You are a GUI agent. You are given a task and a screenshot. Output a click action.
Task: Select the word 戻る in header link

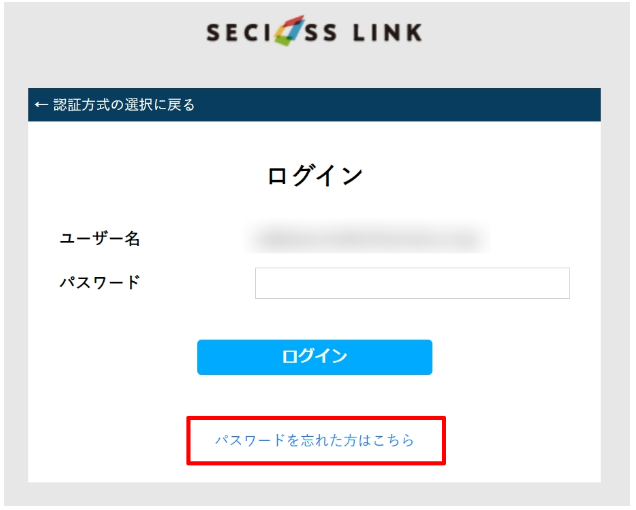[181, 105]
